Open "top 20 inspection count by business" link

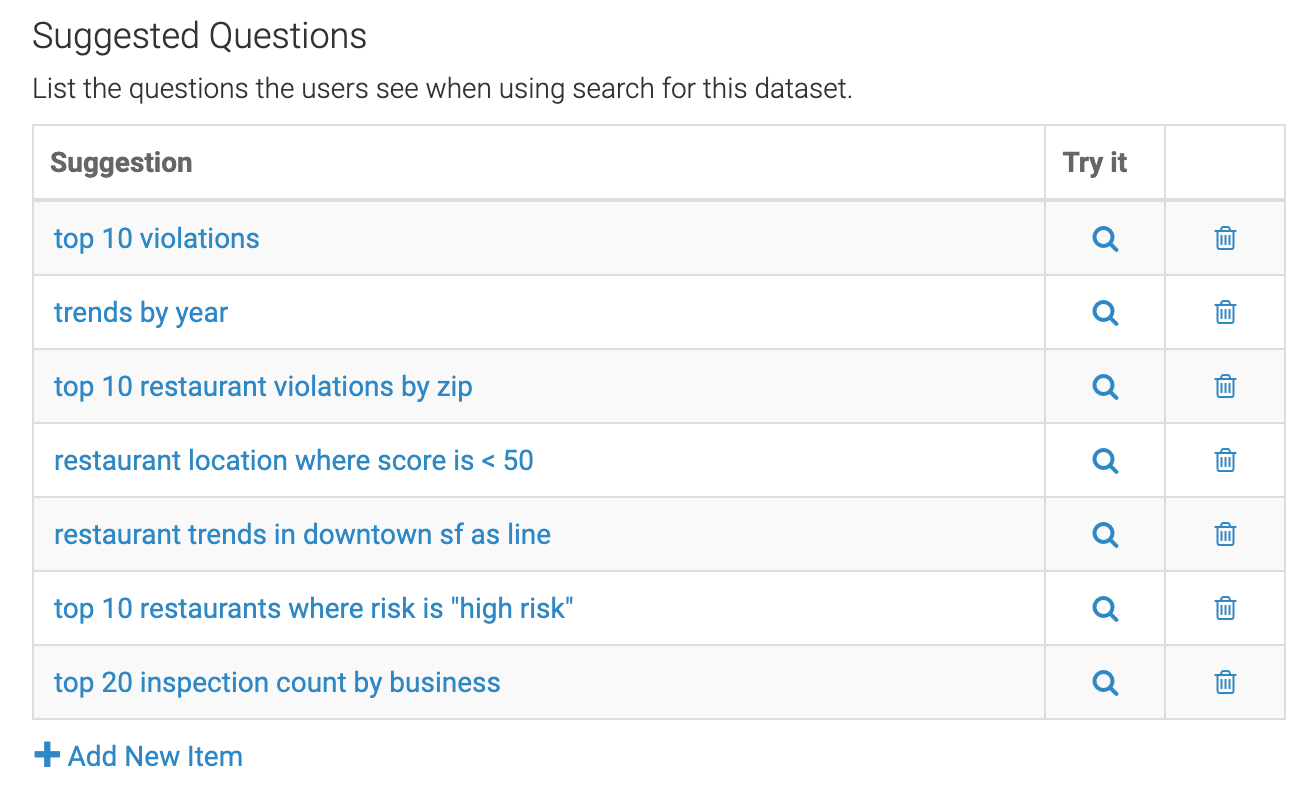(x=277, y=682)
